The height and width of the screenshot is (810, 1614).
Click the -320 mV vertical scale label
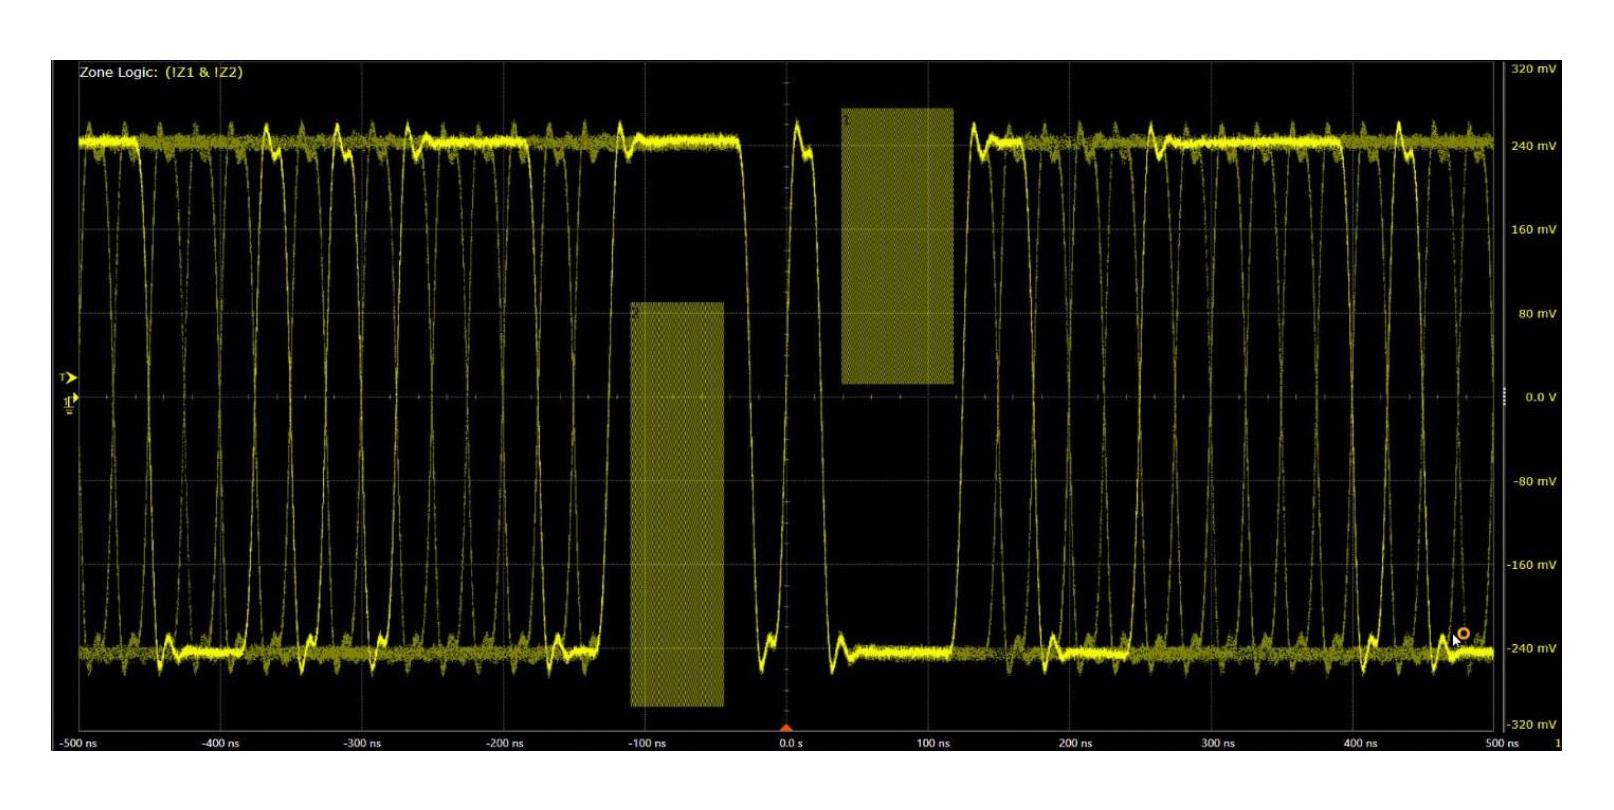(x=1532, y=724)
